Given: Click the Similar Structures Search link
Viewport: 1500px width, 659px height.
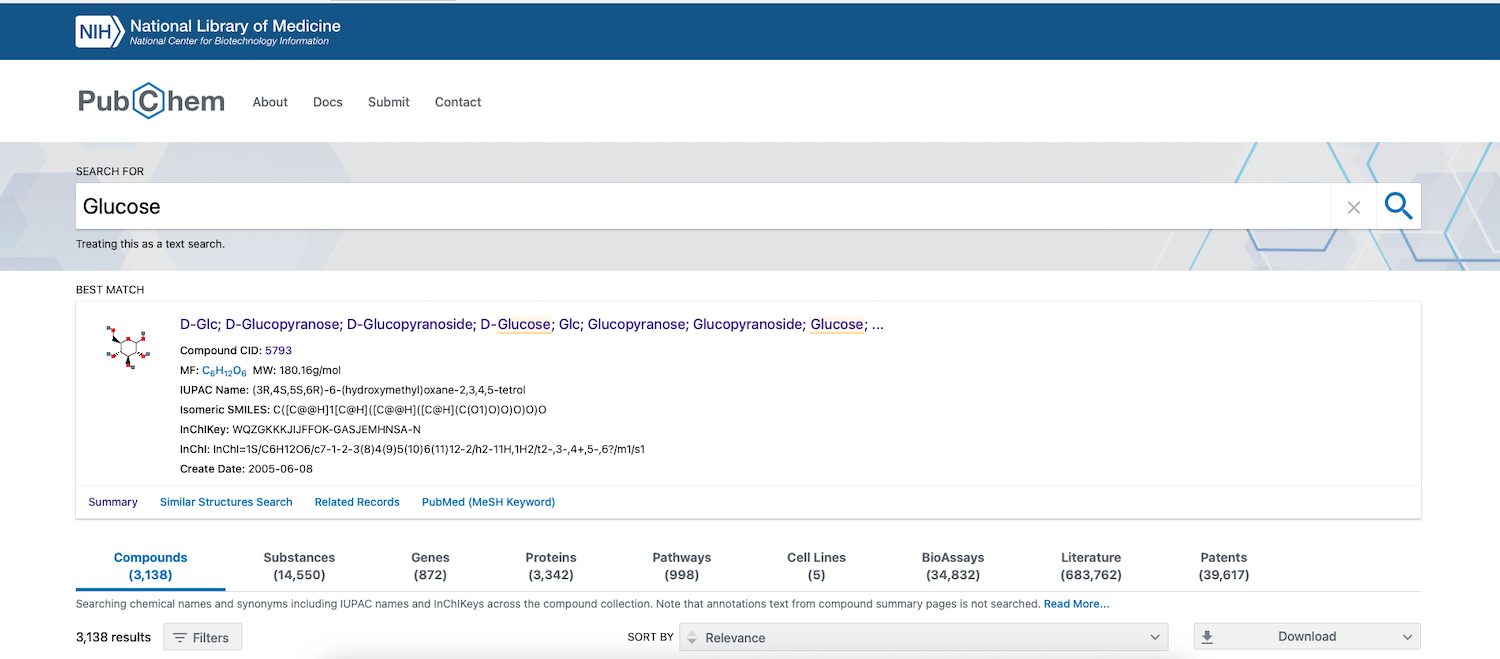Looking at the screenshot, I should [226, 502].
